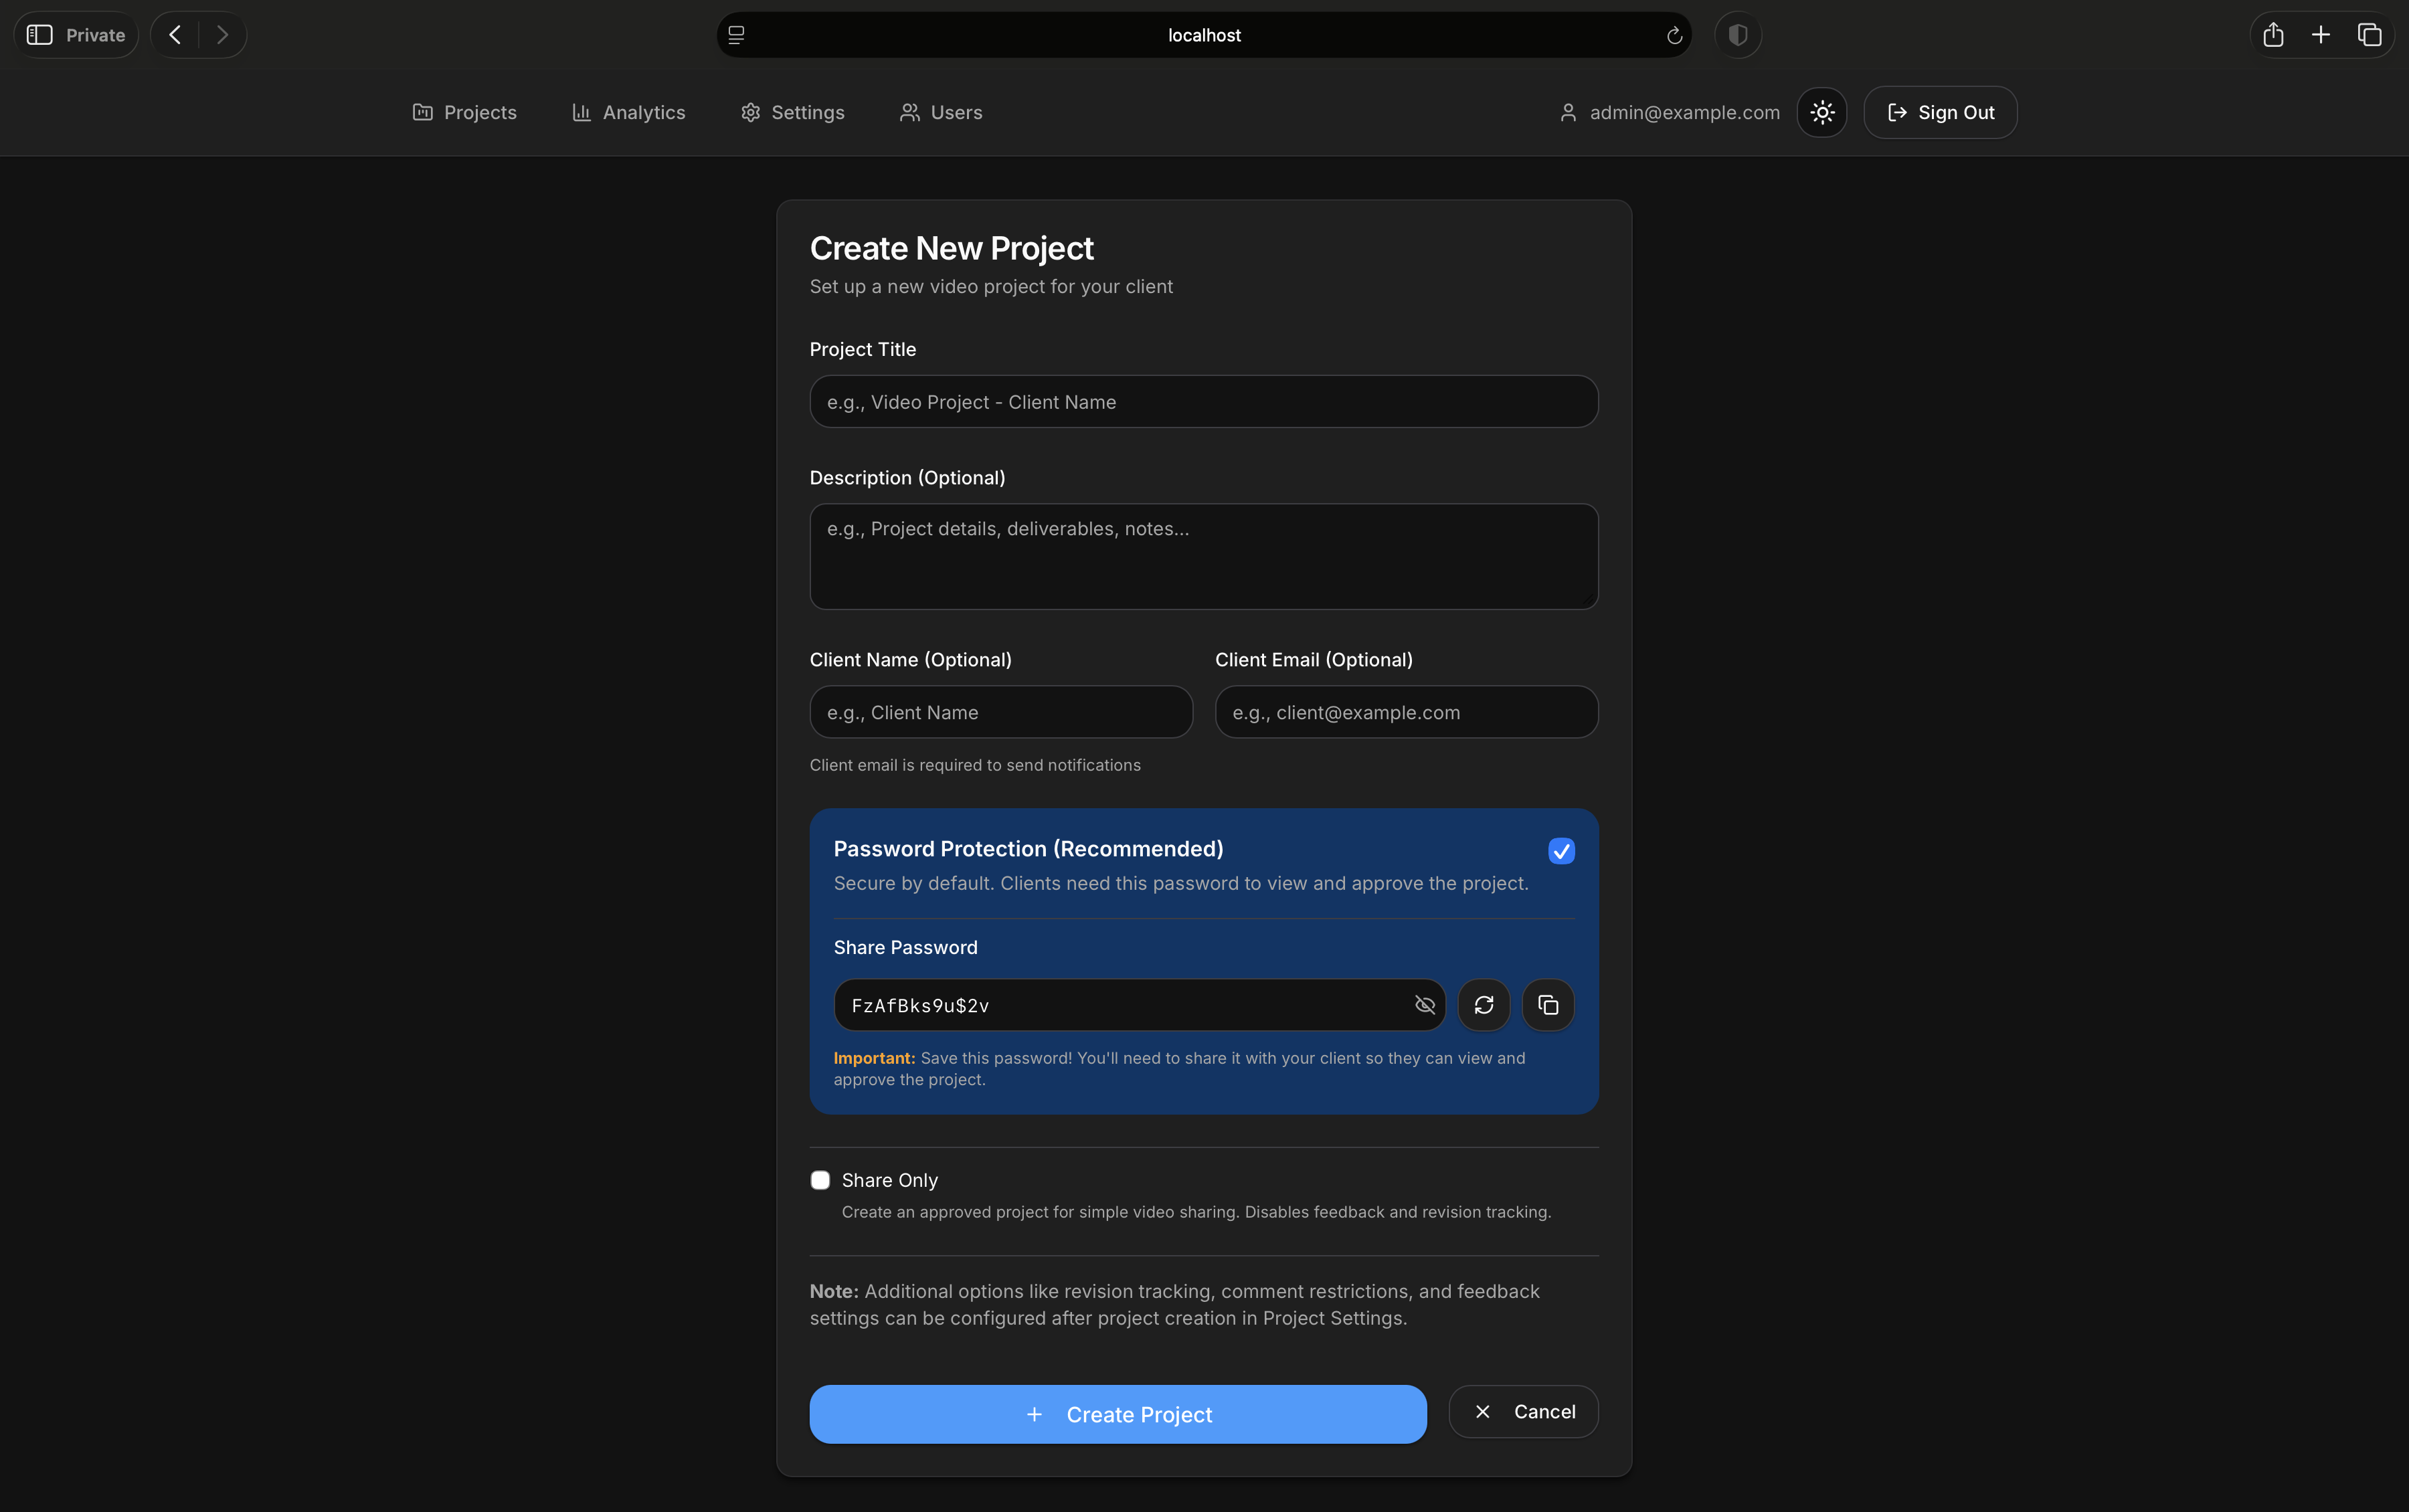Open the browser share icon
2409x1512 pixels.
pos(2273,35)
